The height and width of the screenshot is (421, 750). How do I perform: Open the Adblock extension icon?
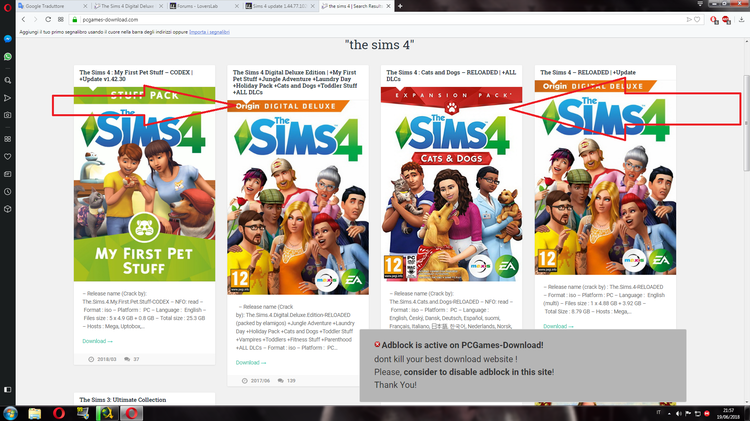coord(727,20)
